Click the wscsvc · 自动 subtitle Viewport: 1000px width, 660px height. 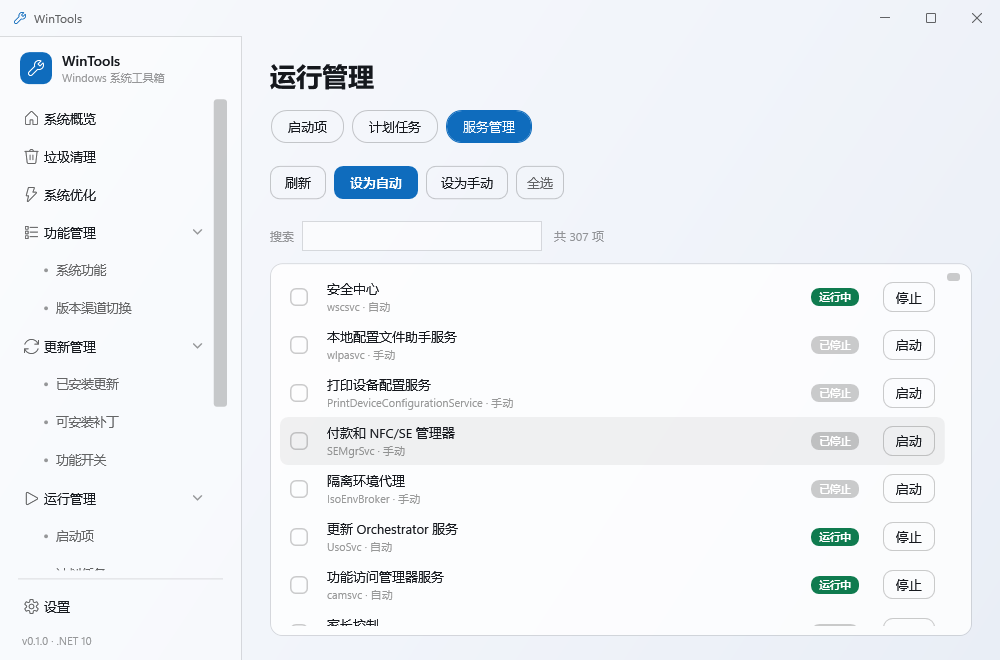pos(358,307)
